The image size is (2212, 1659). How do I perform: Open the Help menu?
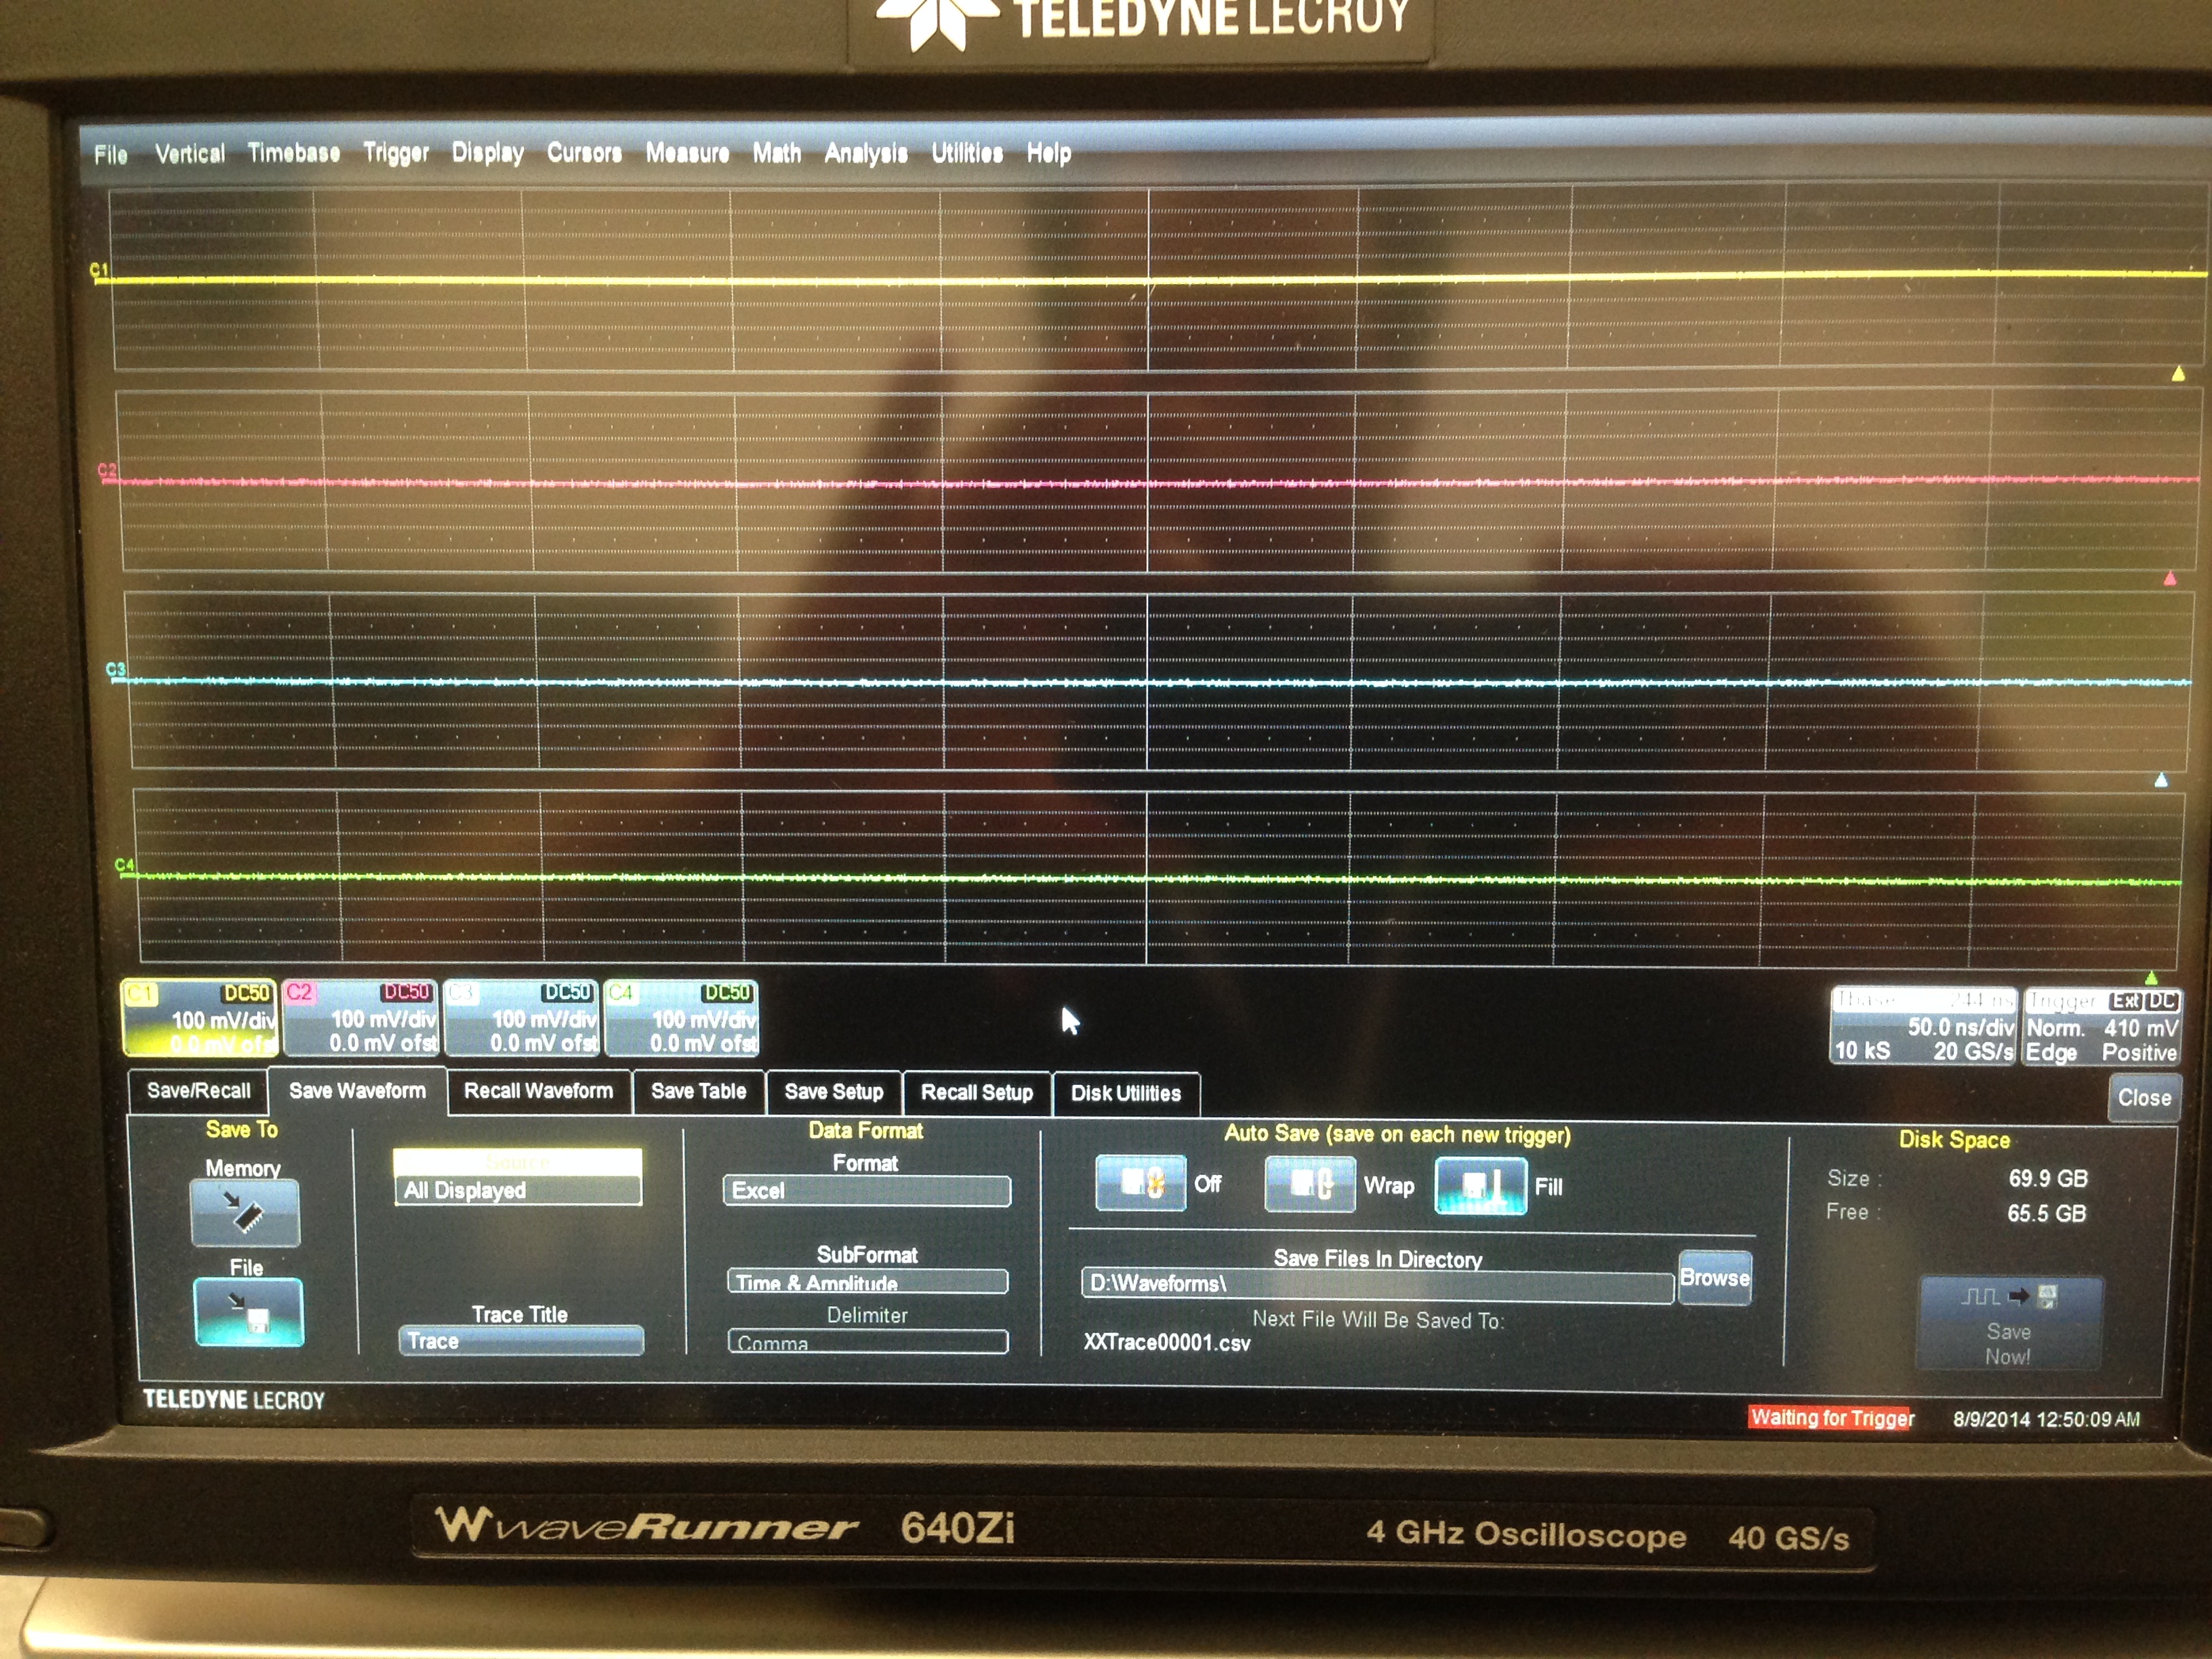click(x=1048, y=153)
